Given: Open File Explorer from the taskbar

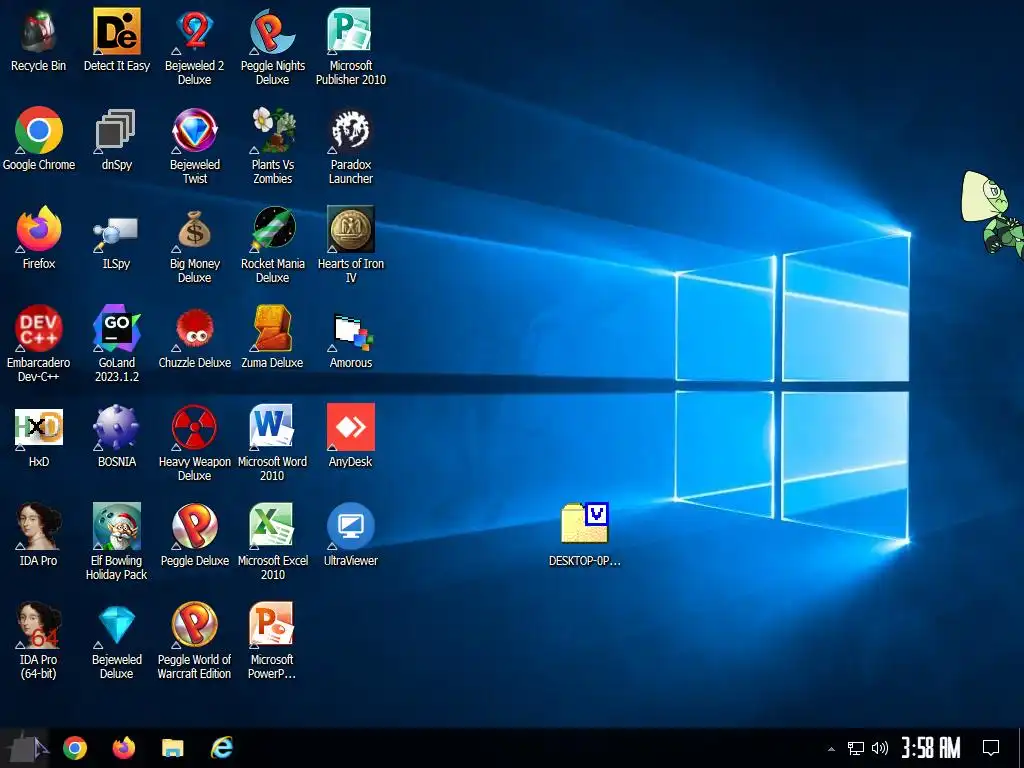Looking at the screenshot, I should (x=172, y=748).
